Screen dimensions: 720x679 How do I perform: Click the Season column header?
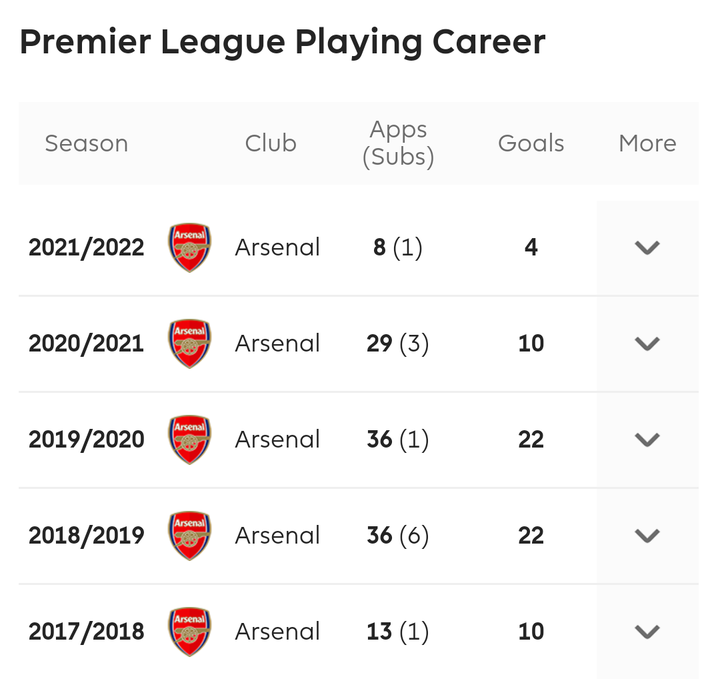click(x=86, y=143)
